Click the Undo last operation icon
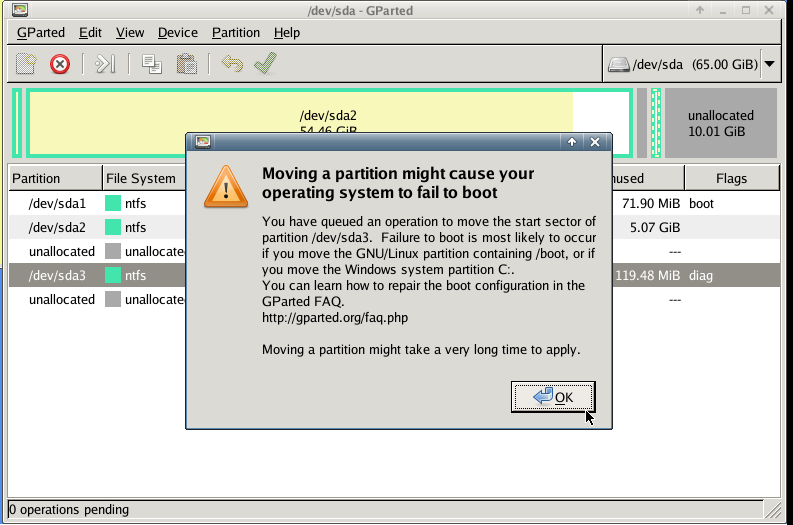This screenshot has width=793, height=525. pos(232,64)
